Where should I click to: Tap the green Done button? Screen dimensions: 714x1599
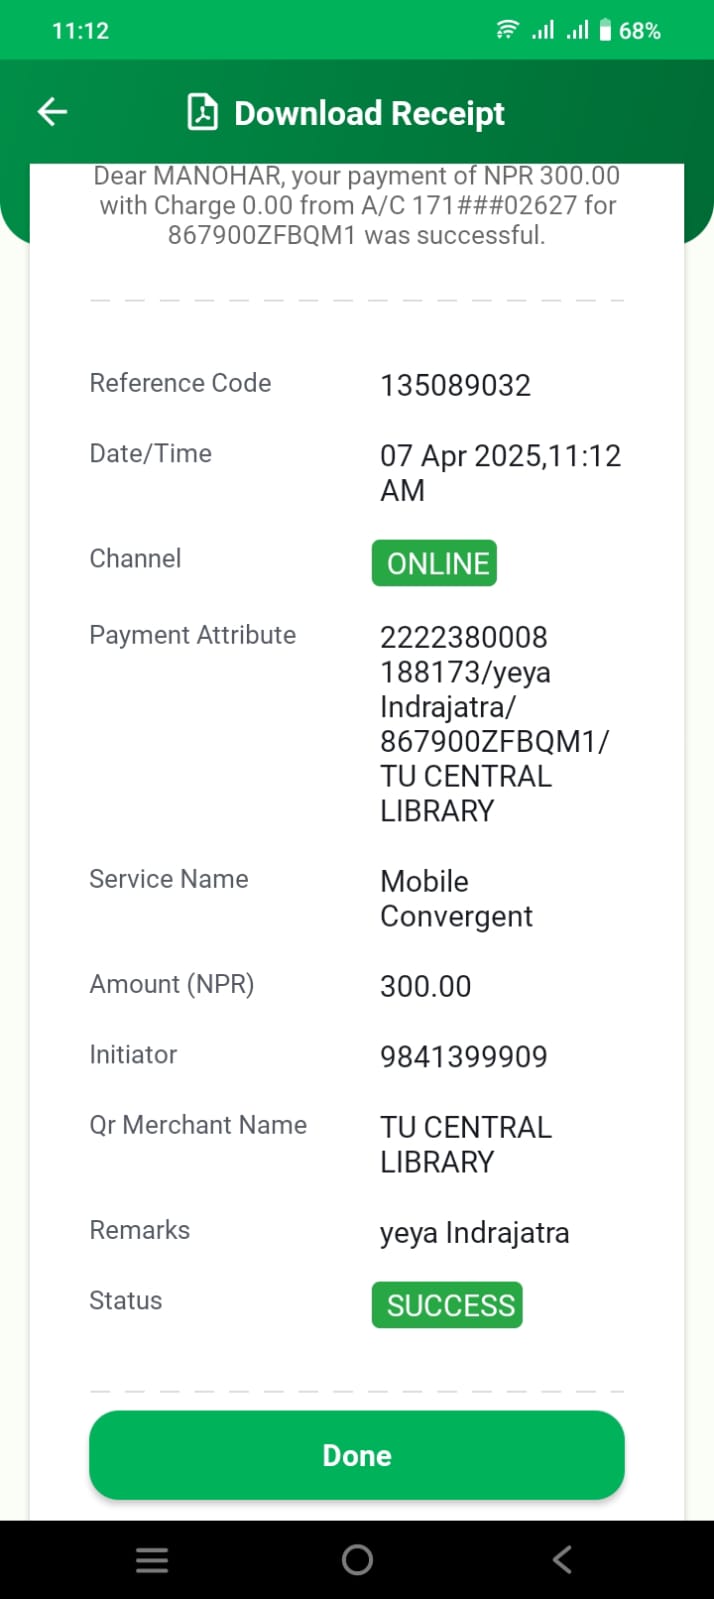point(357,1455)
